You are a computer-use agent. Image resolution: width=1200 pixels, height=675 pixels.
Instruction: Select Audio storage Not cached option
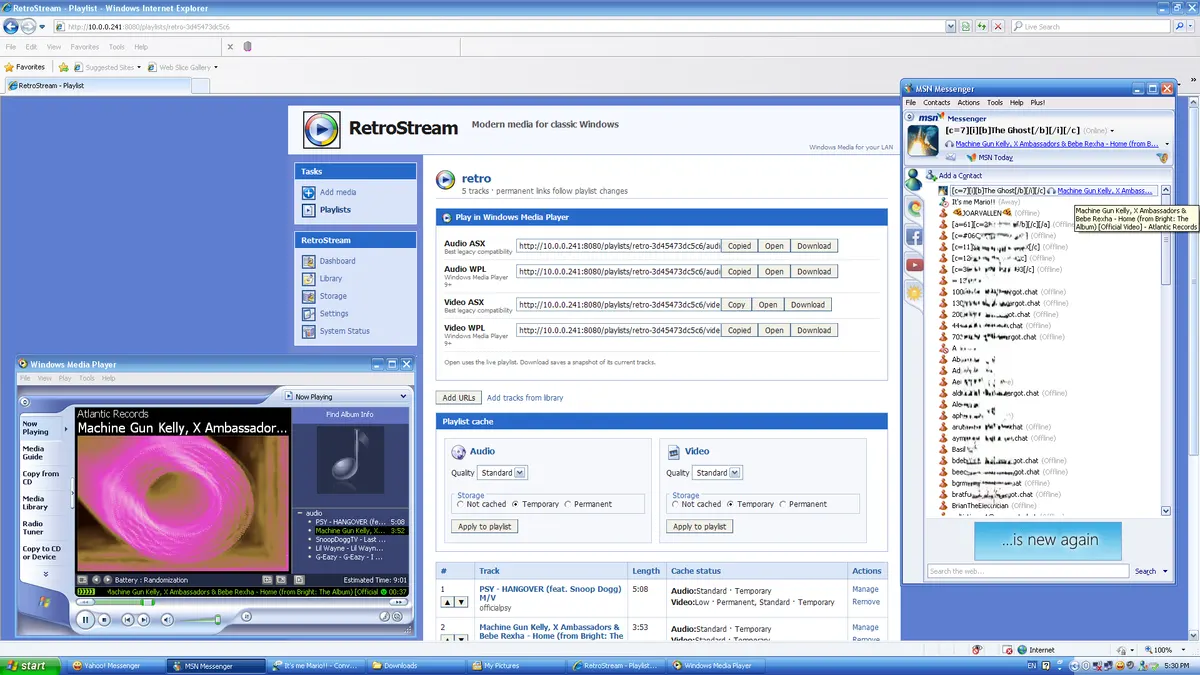coord(460,504)
